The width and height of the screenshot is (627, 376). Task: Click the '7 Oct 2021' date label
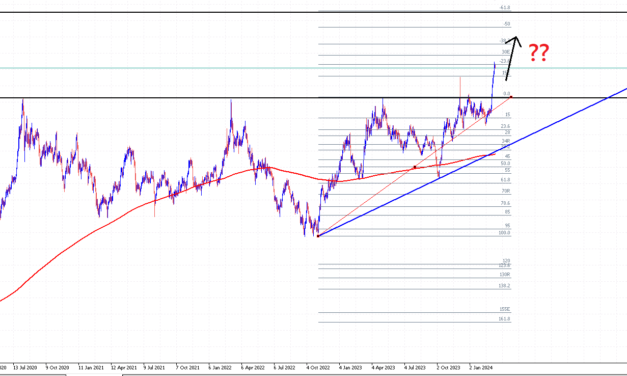coord(188,367)
